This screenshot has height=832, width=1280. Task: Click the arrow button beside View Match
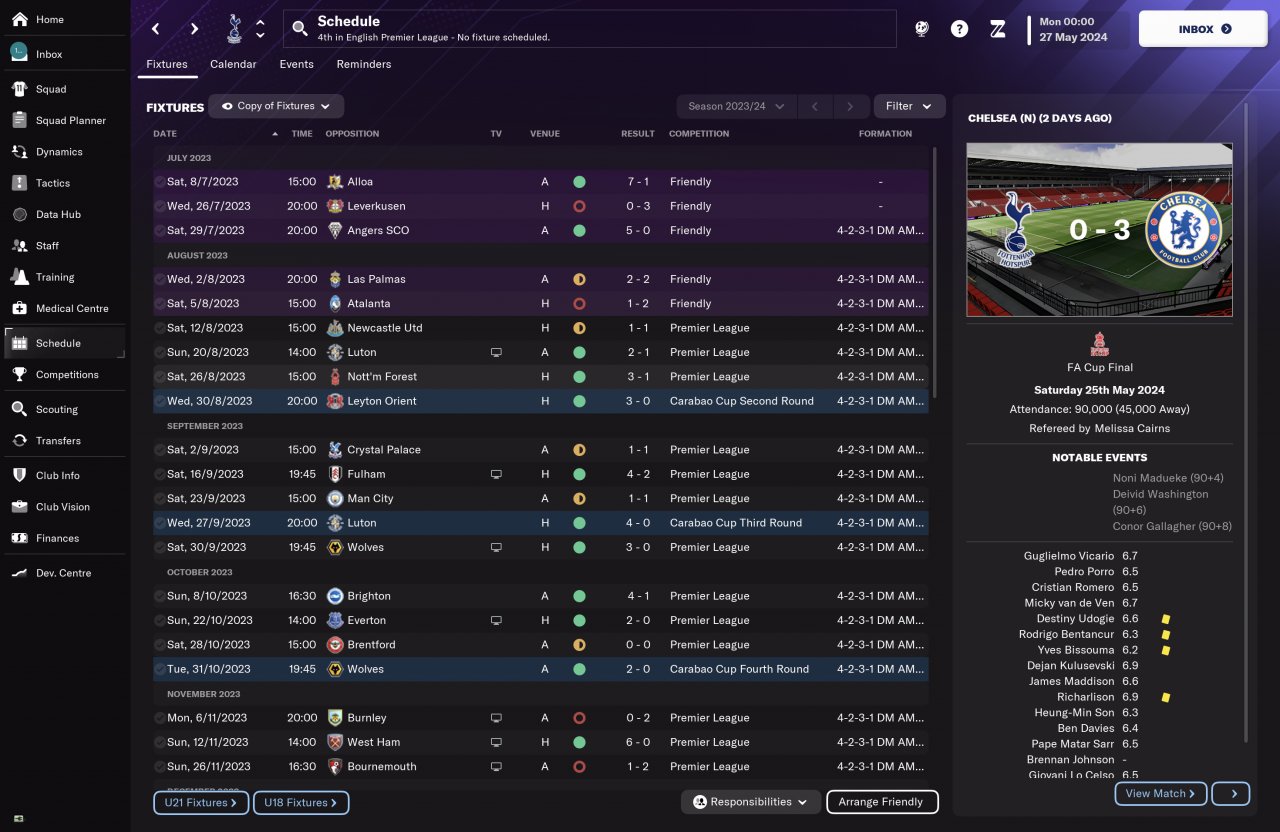(1230, 794)
